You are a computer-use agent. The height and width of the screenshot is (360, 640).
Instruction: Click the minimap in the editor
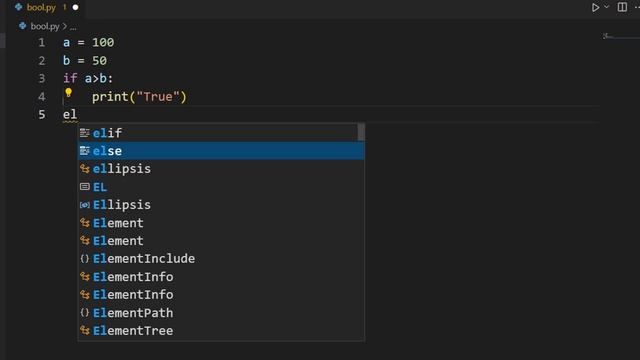pos(620,37)
